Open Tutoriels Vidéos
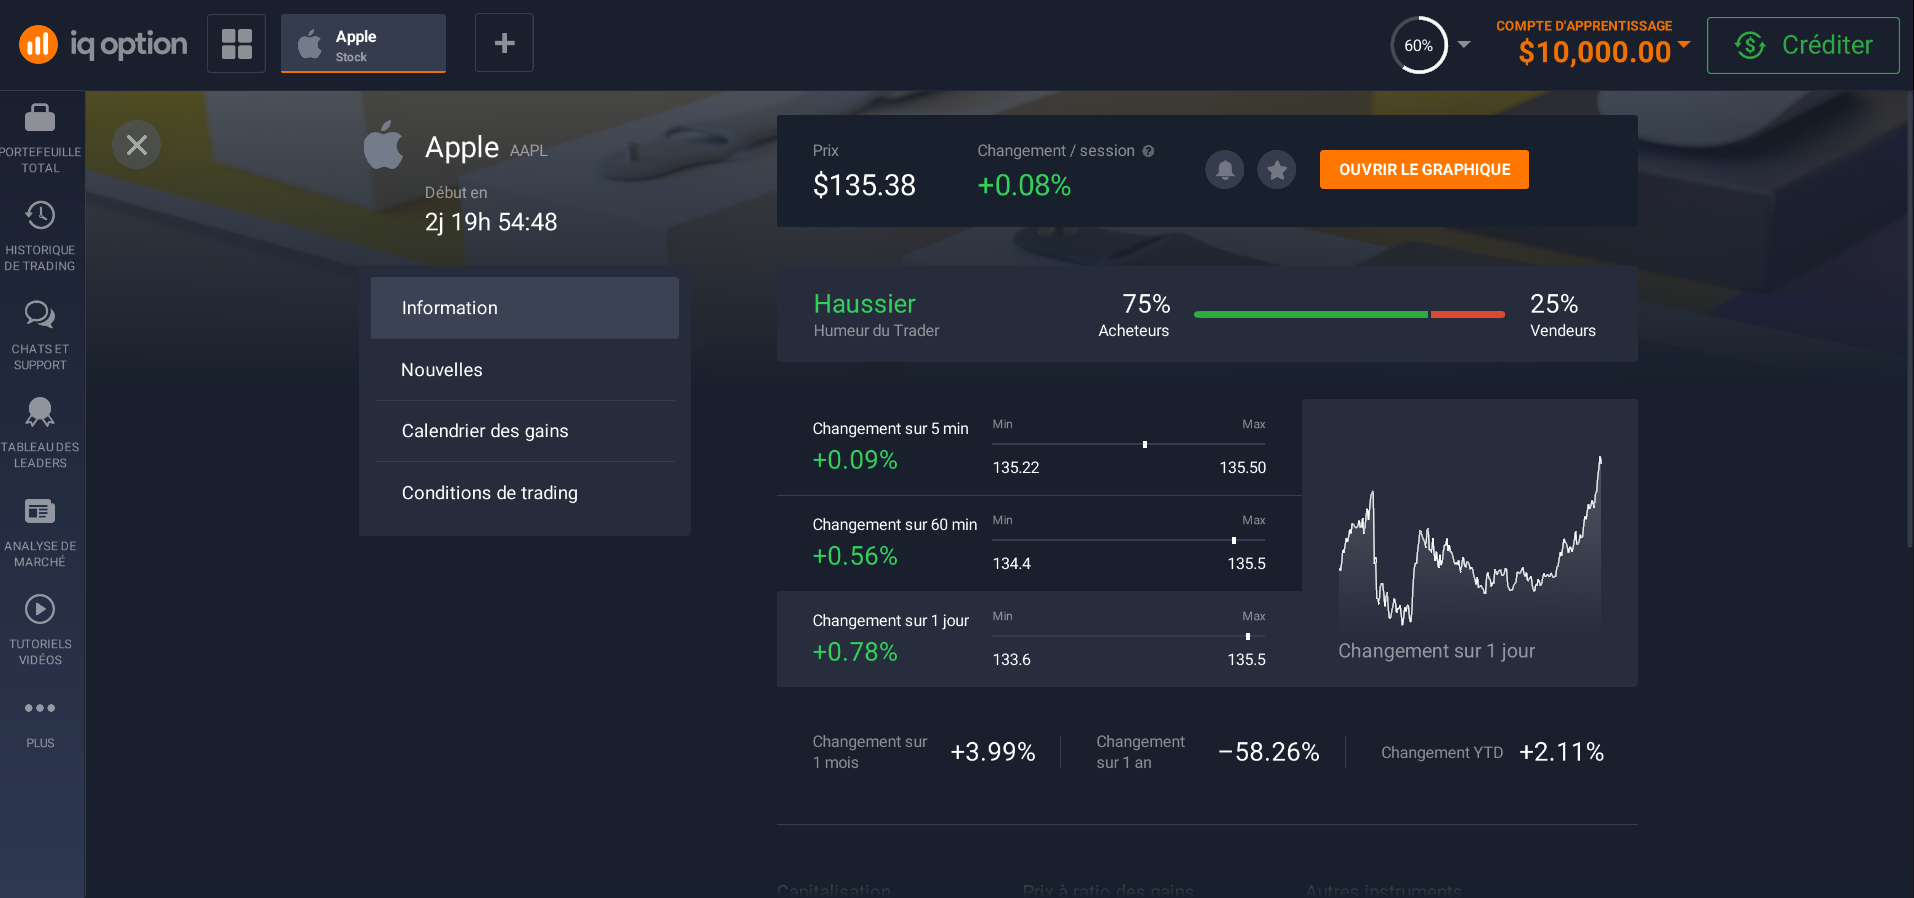 40,631
